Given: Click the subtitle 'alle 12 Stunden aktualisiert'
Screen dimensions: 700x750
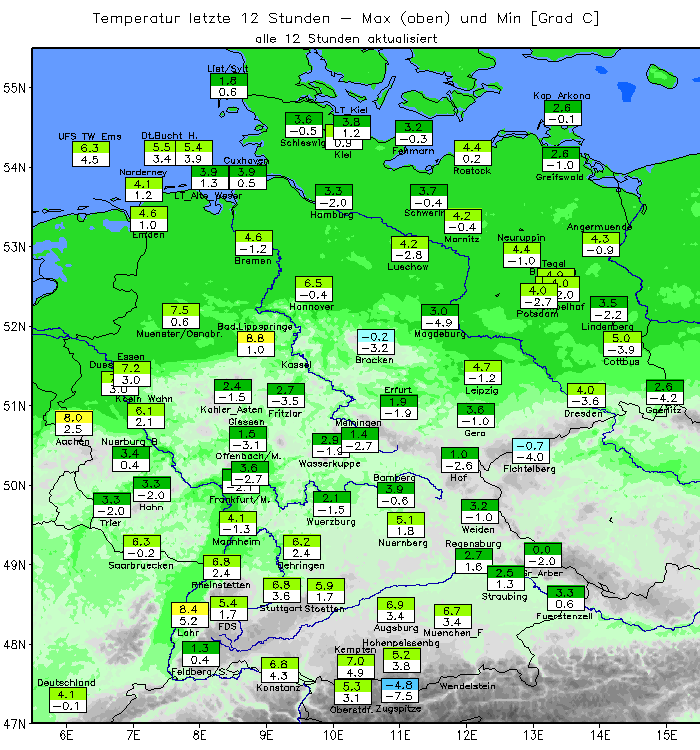Looking at the screenshot, I should (346, 39).
